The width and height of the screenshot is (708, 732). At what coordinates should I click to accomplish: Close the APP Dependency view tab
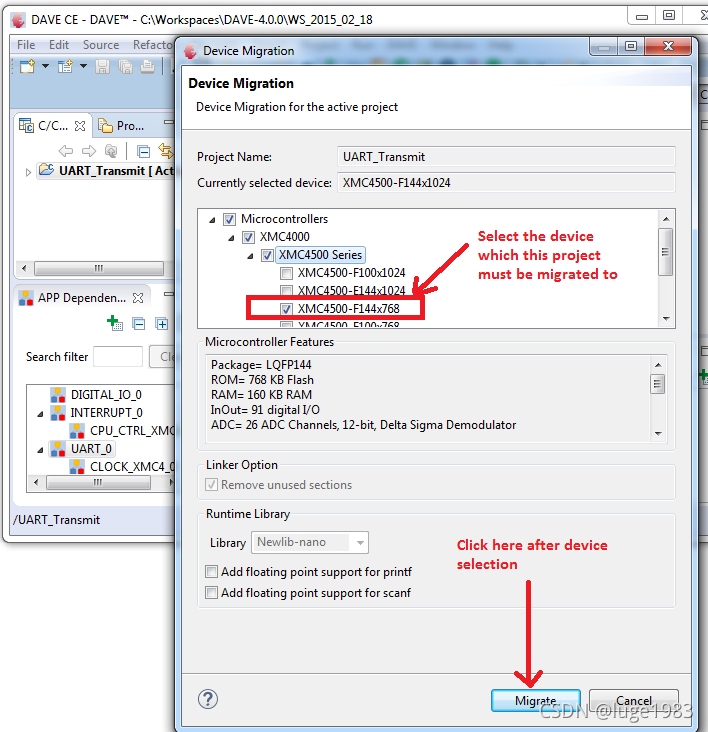138,298
